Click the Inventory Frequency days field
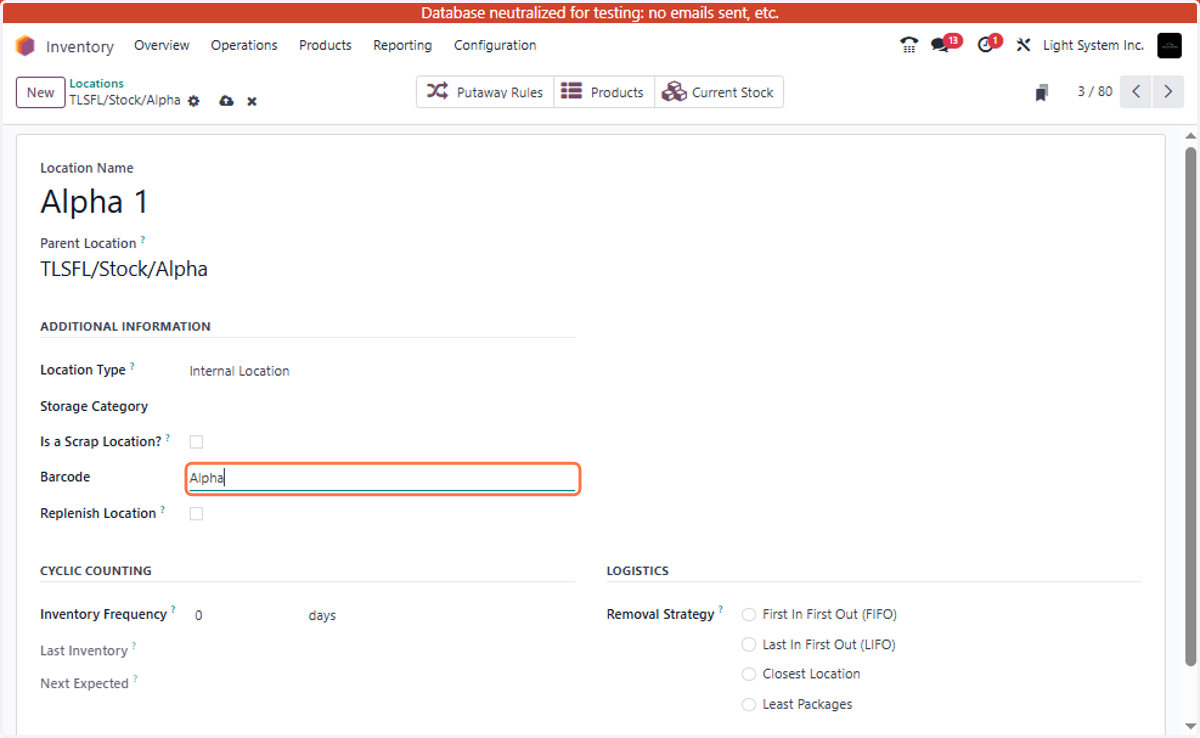1200x738 pixels. pos(245,616)
